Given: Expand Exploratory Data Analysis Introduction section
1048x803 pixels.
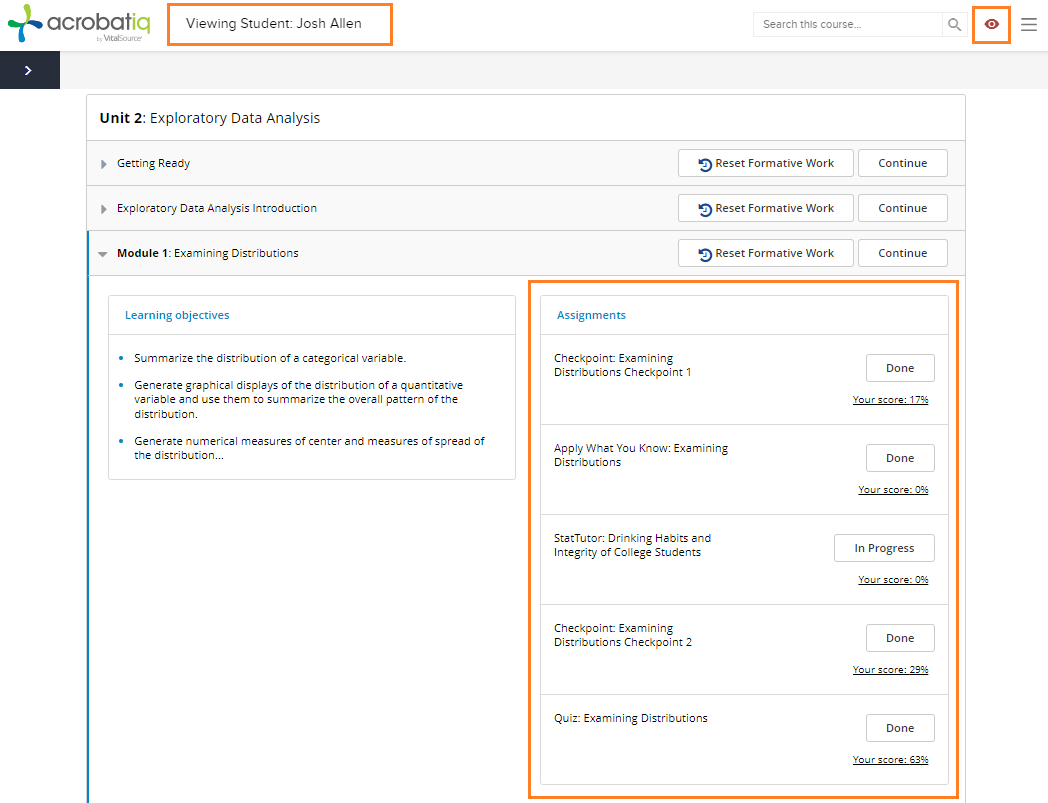Looking at the screenshot, I should point(103,209).
